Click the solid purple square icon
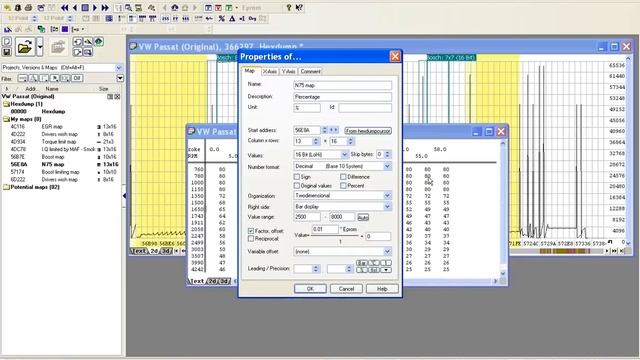Image resolution: width=640 pixels, height=360 pixels. 65,29
